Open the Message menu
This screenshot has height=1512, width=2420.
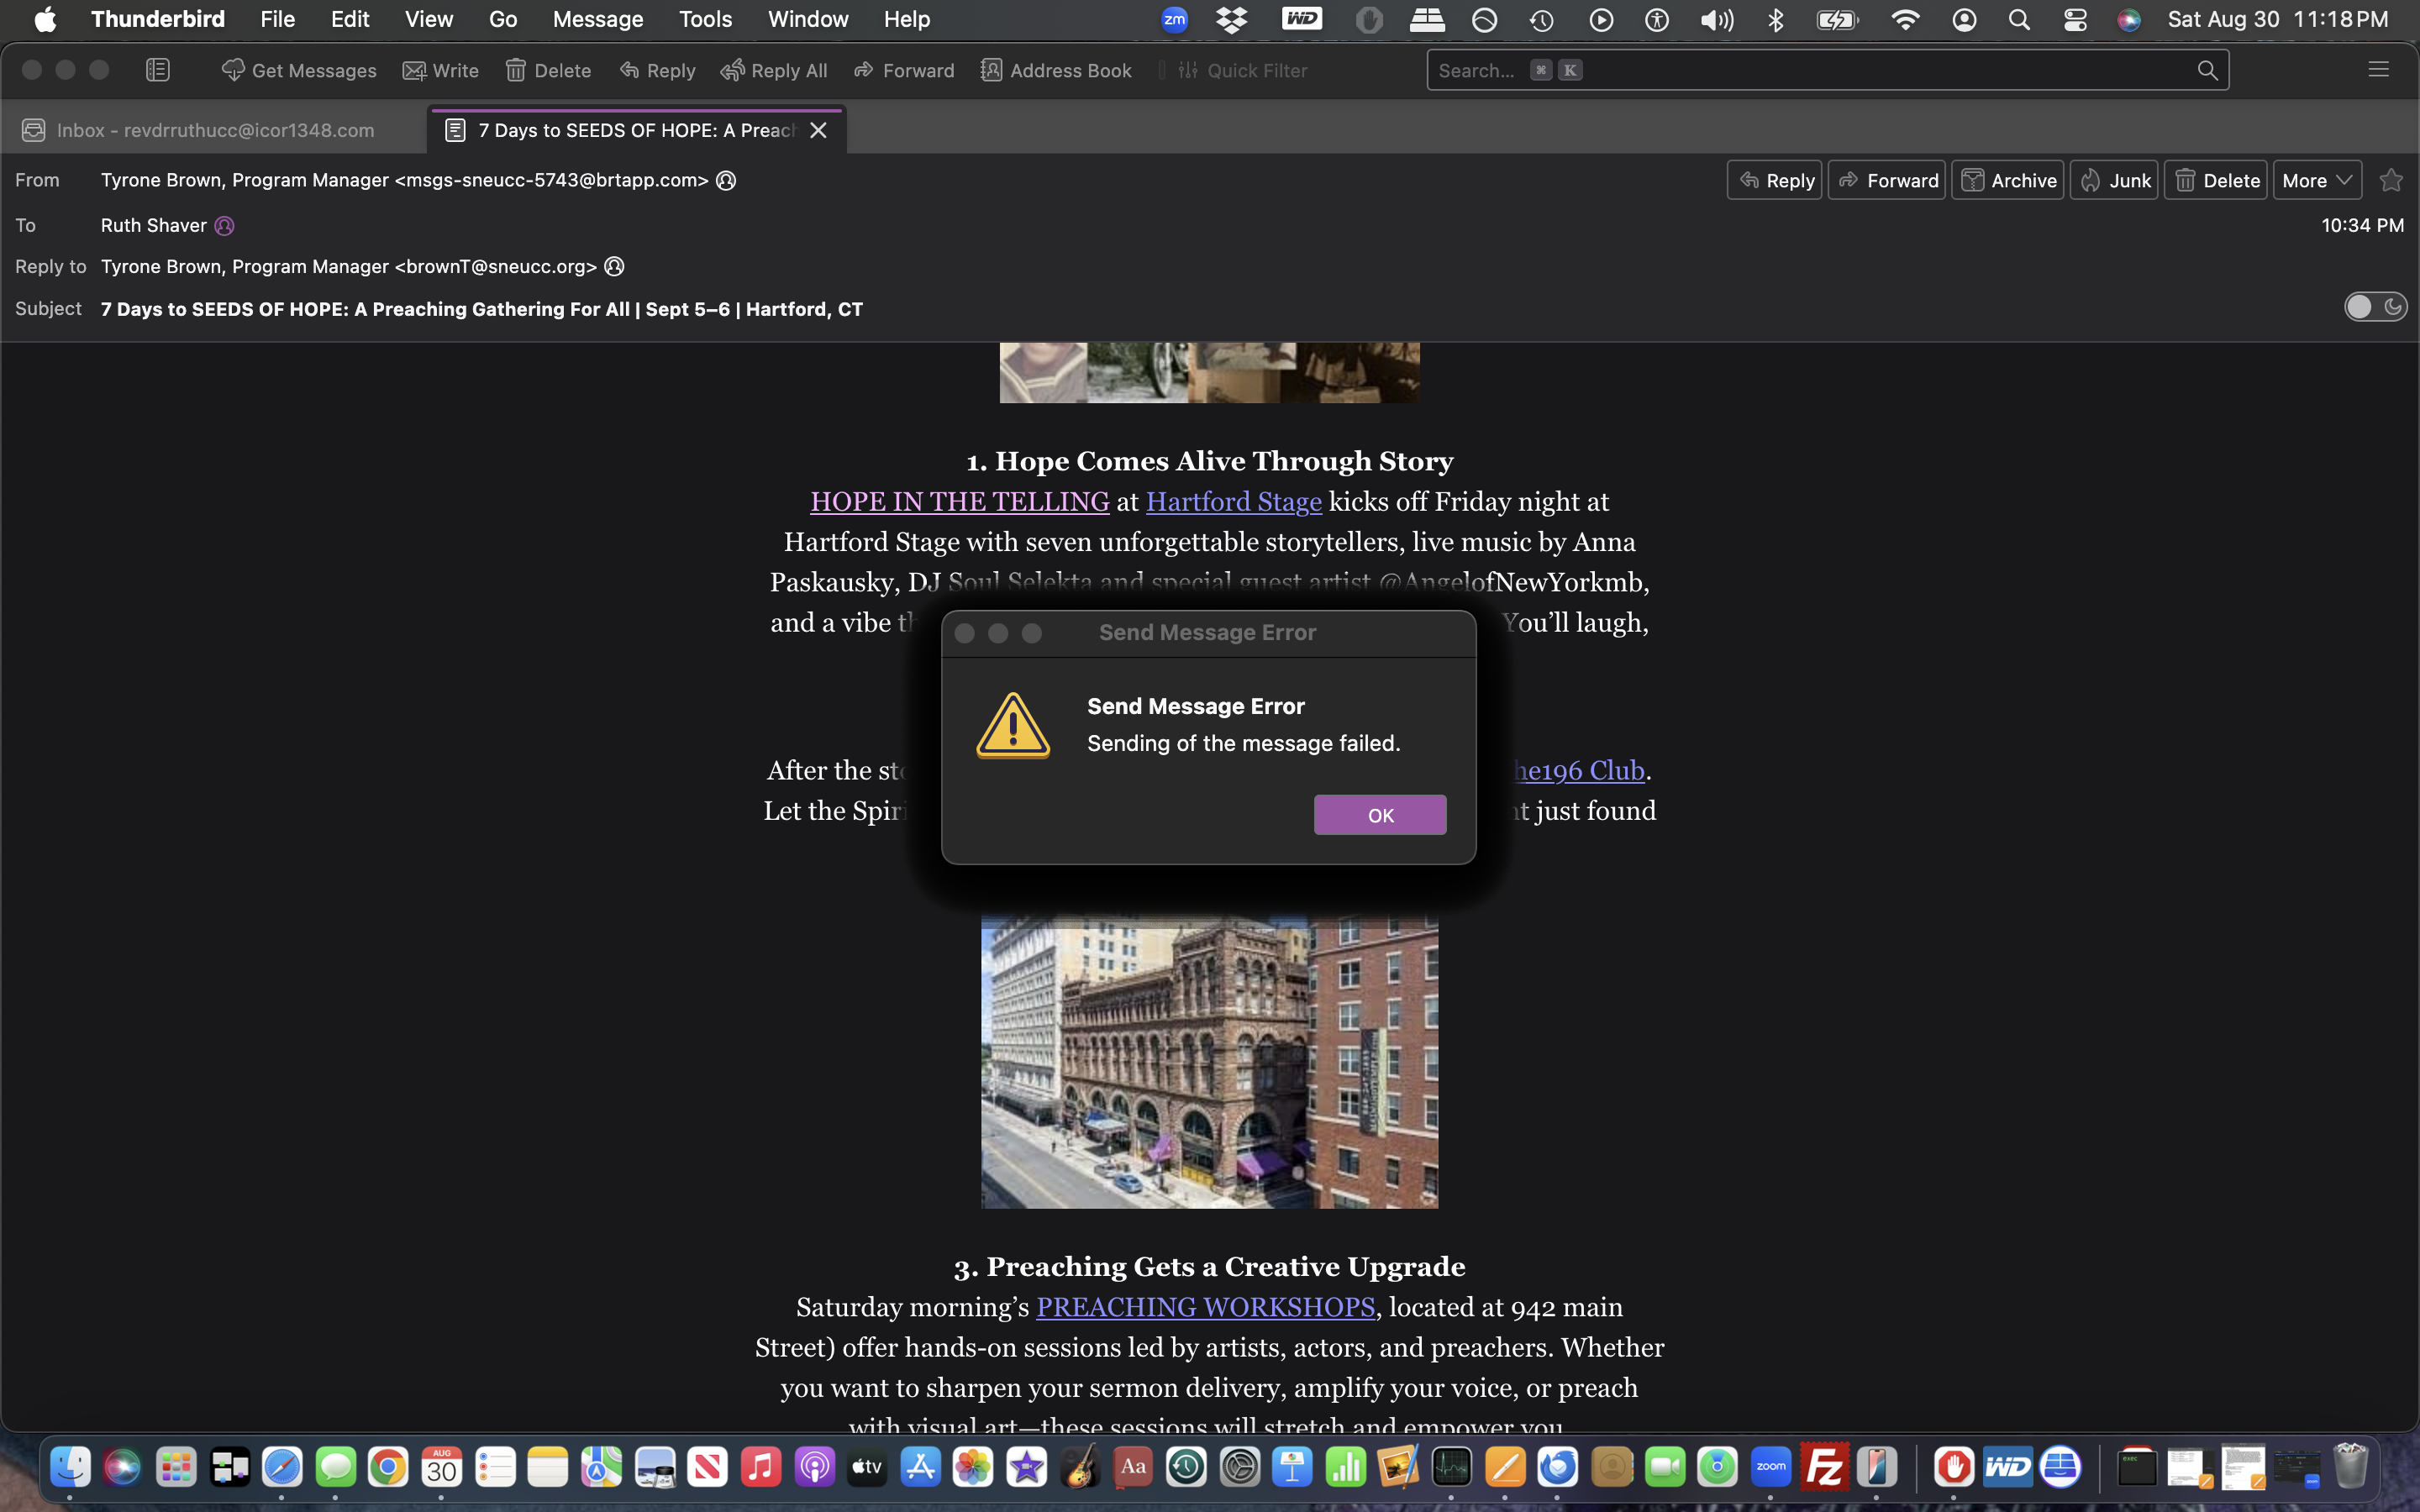(x=597, y=19)
